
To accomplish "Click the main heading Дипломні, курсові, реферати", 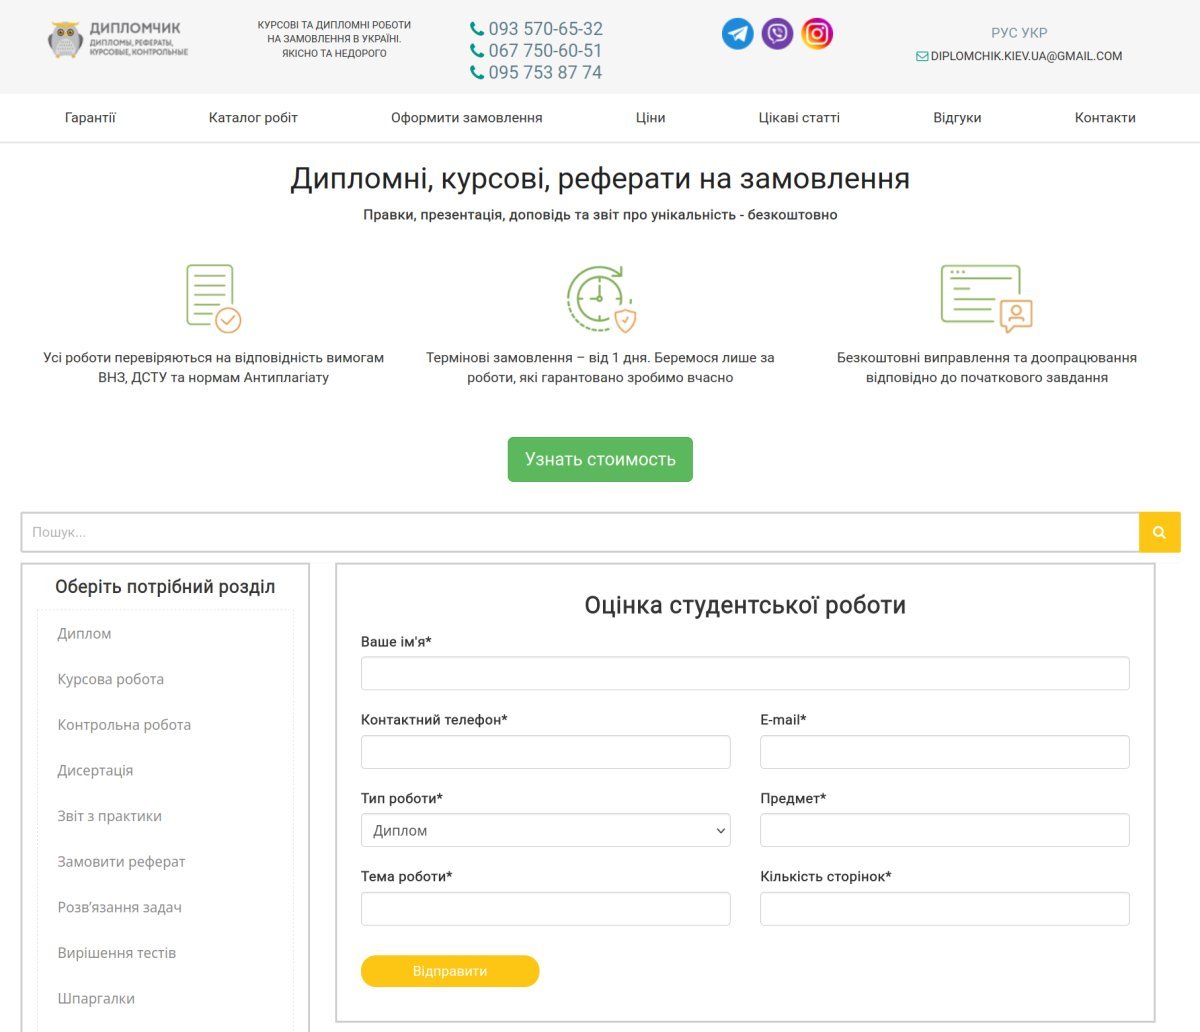I will [x=600, y=179].
